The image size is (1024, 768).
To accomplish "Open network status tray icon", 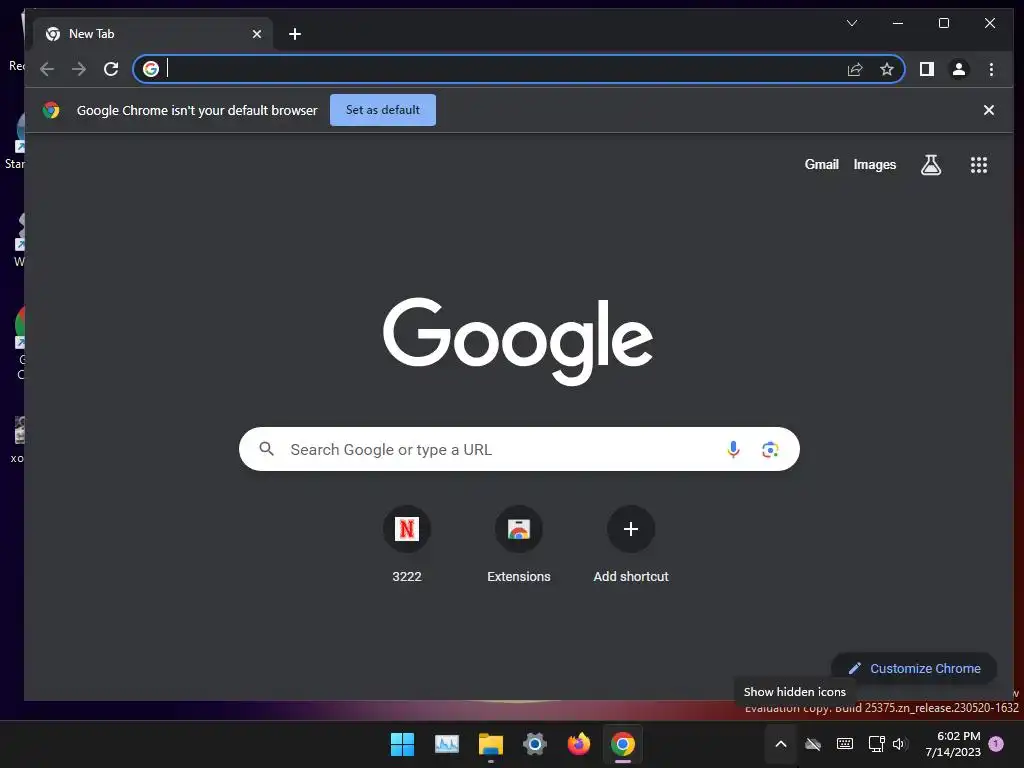I will click(876, 744).
